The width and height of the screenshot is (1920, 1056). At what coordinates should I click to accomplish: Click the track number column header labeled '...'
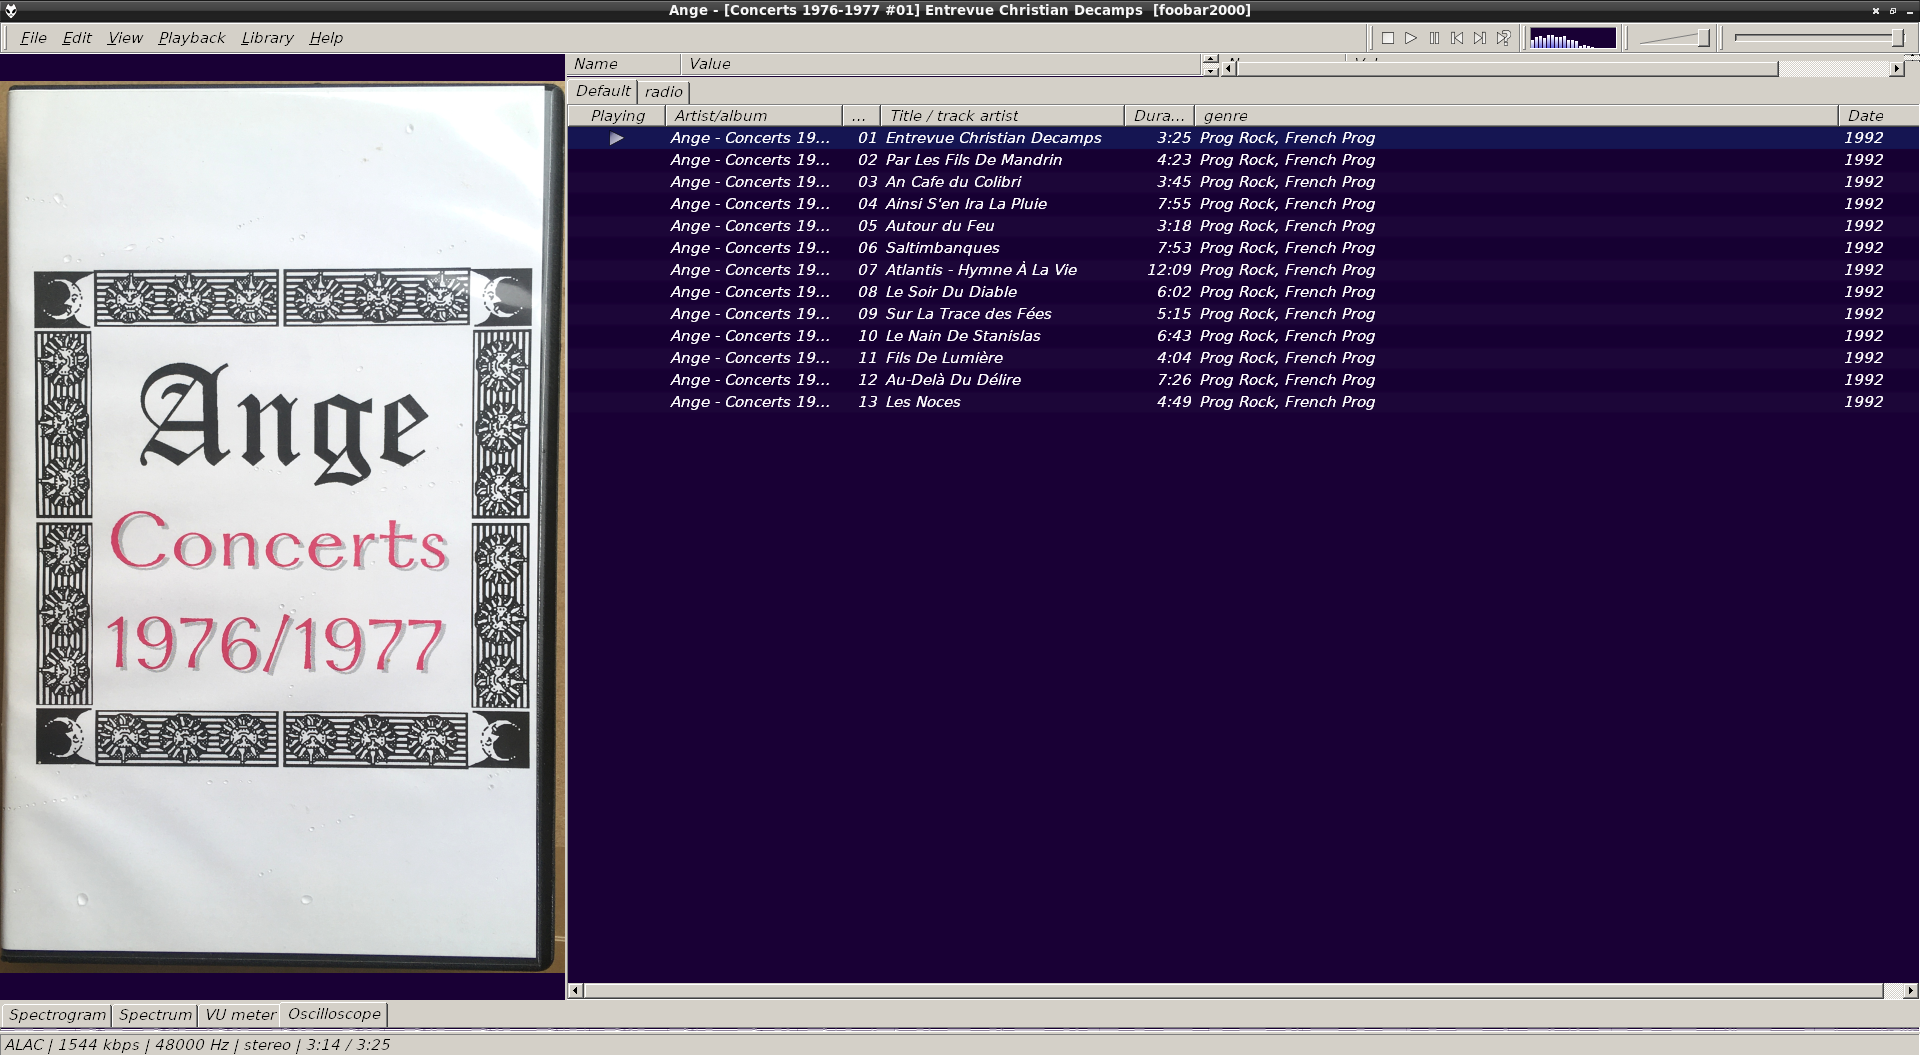coord(861,116)
